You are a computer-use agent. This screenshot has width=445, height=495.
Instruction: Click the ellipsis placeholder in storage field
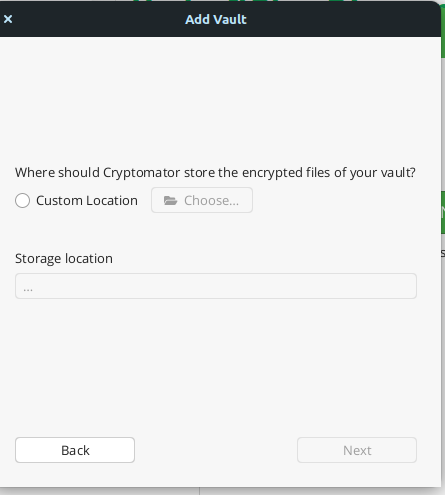click(x=28, y=289)
